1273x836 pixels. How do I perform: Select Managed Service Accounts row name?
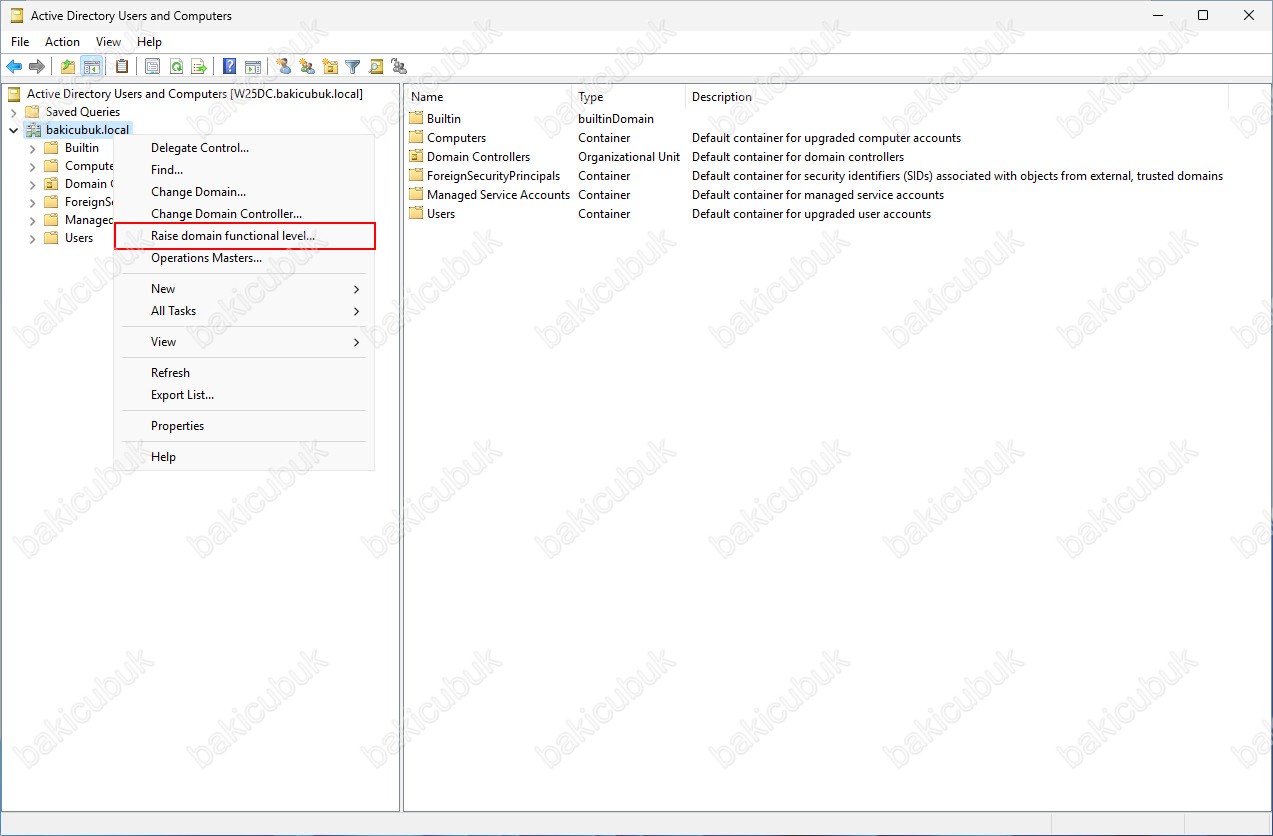(x=498, y=195)
